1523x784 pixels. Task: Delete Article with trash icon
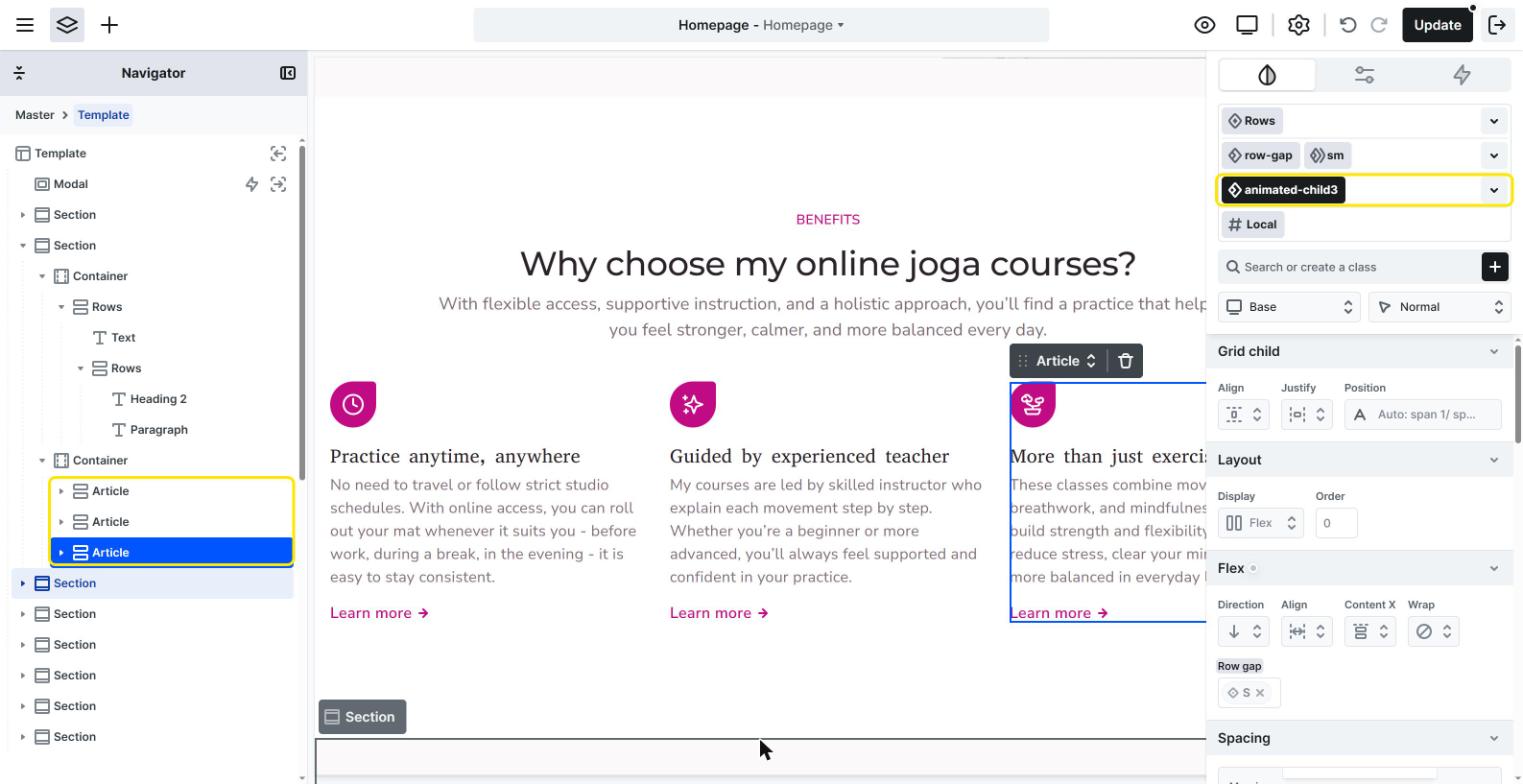1126,361
